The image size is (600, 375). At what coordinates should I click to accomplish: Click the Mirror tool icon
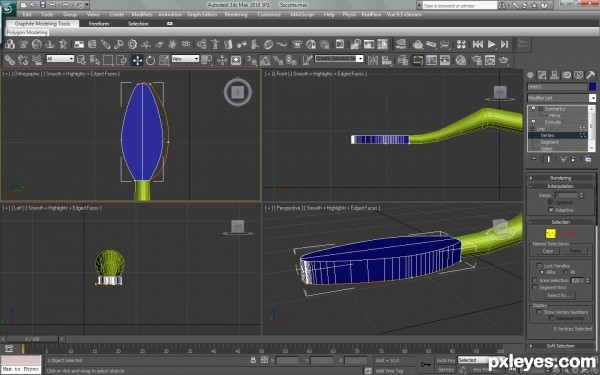click(x=373, y=60)
